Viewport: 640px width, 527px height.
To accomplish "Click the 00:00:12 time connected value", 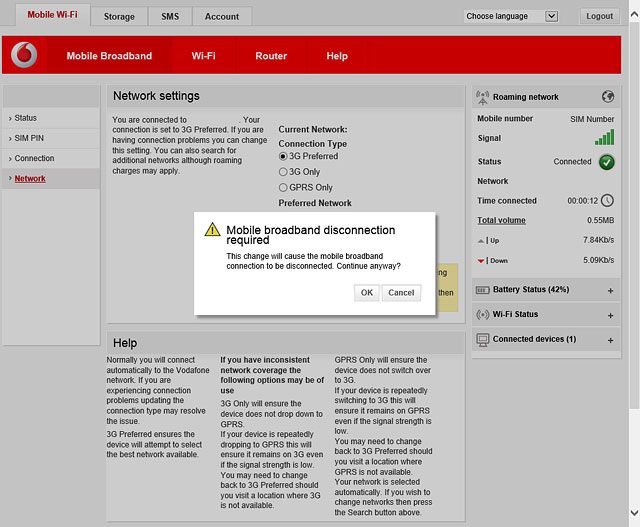I will click(582, 200).
